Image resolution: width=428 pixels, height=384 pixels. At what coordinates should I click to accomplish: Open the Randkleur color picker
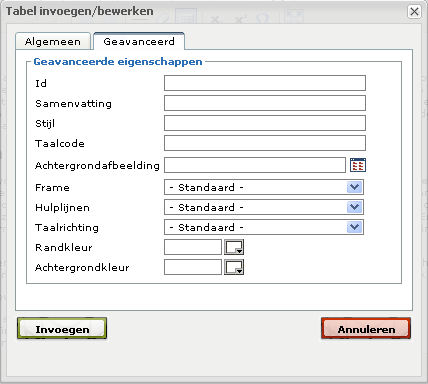[234, 247]
